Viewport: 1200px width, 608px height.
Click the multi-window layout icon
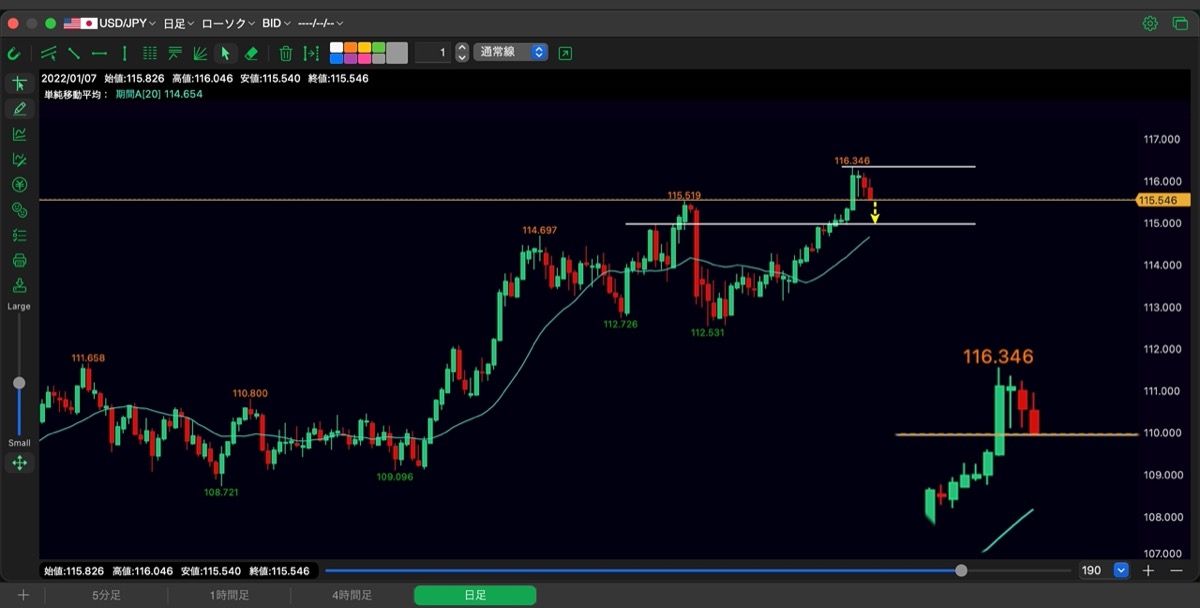tap(1180, 23)
